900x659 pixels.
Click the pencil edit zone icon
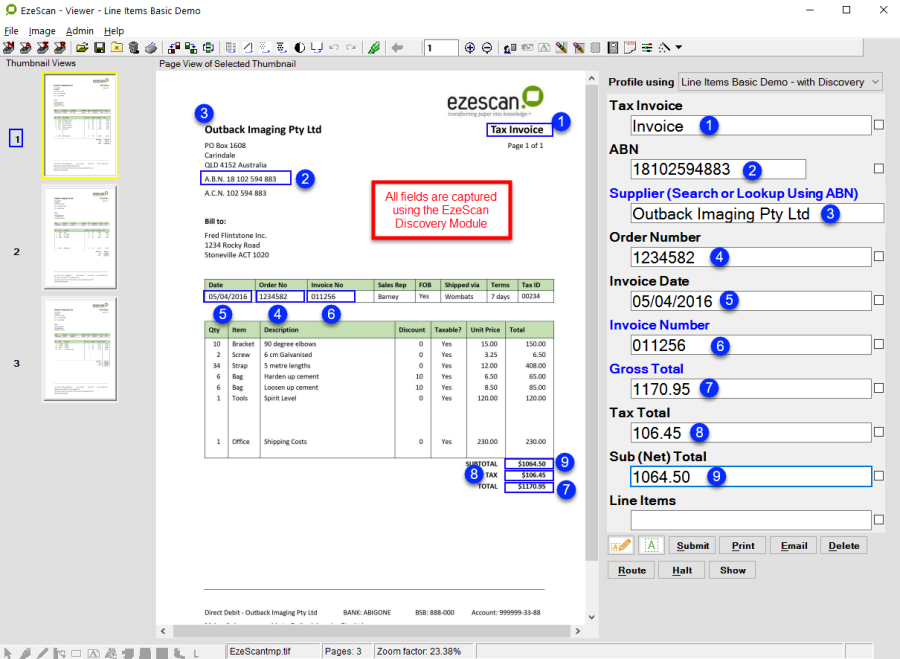pyautogui.click(x=621, y=545)
